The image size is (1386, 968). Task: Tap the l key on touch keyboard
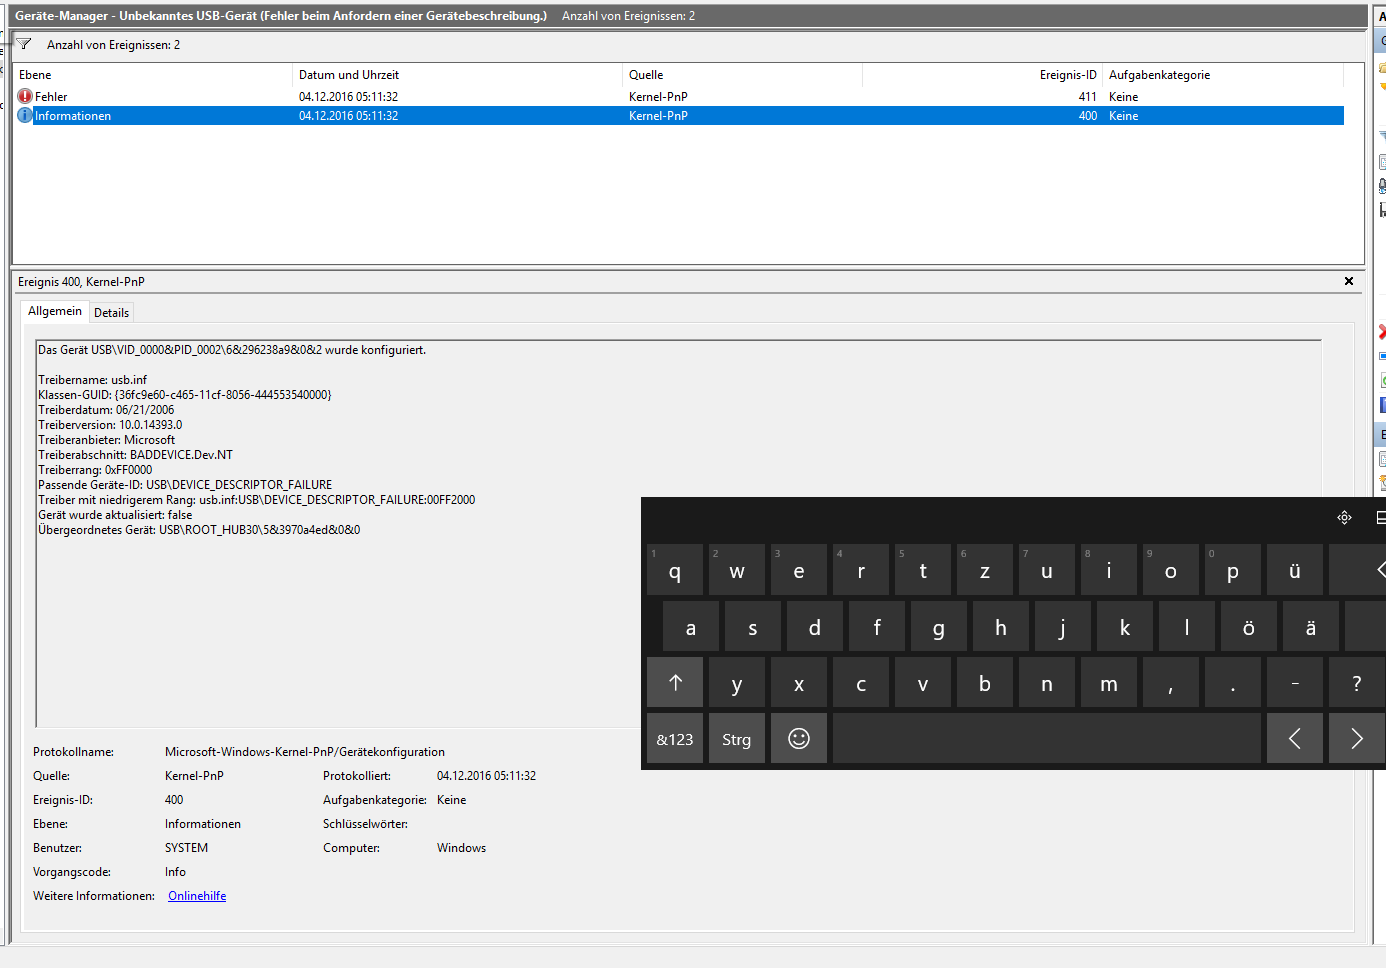(x=1187, y=627)
